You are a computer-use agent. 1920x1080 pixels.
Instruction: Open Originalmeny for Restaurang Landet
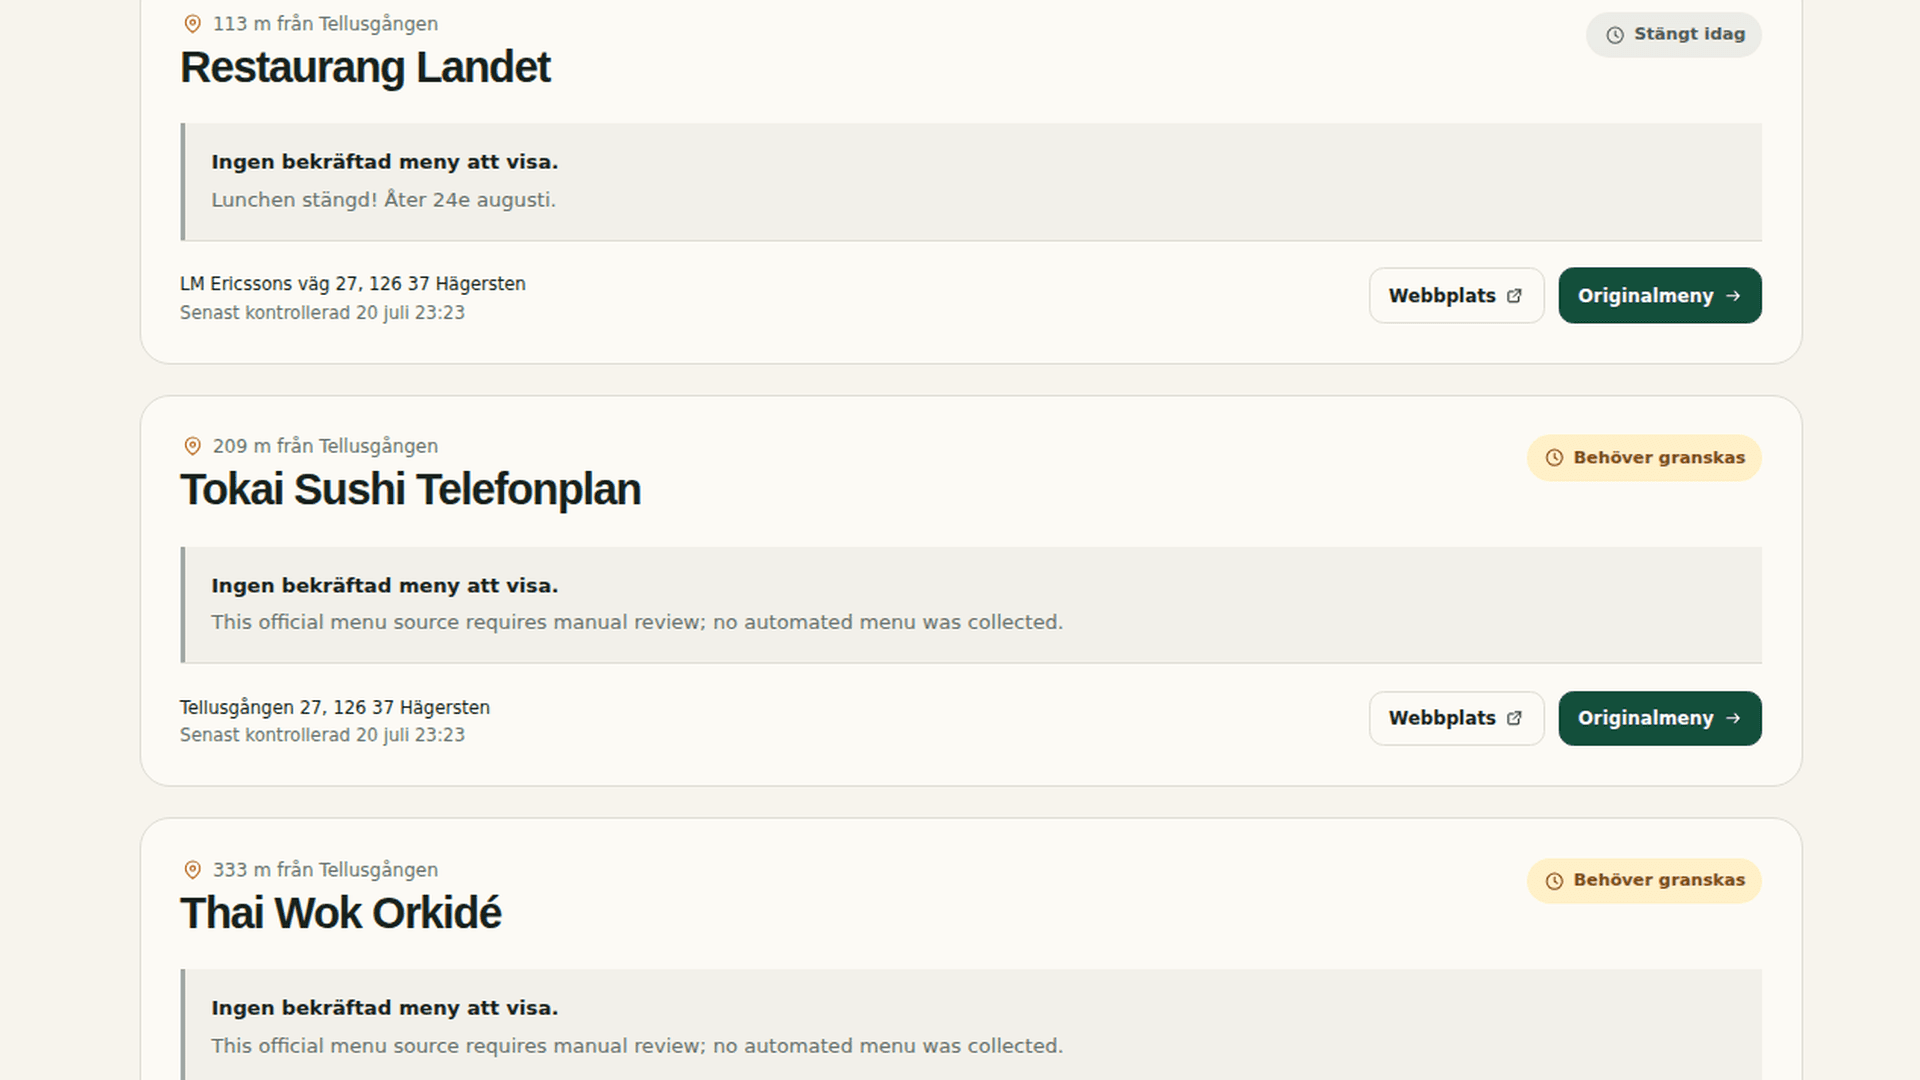[1659, 295]
